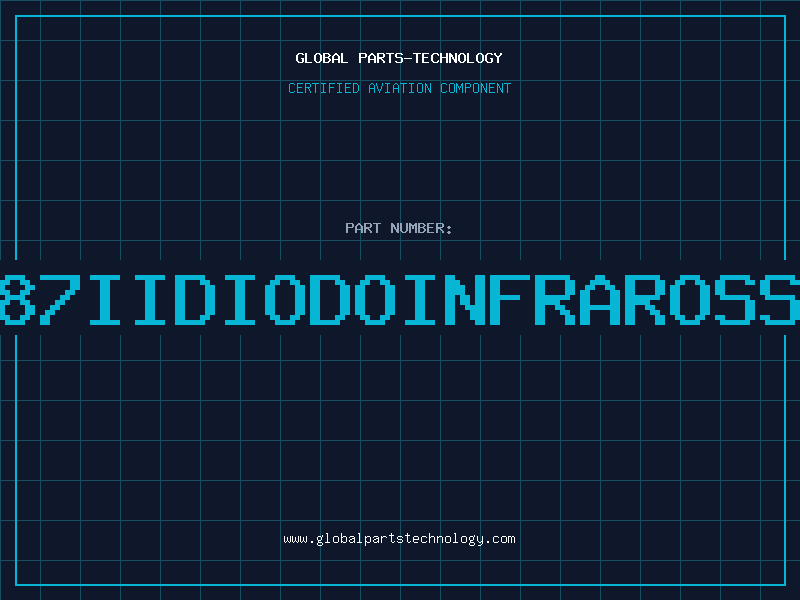The width and height of the screenshot is (800, 600).
Task: Click the word TECHNOLOGY in the header
Action: pos(458,58)
